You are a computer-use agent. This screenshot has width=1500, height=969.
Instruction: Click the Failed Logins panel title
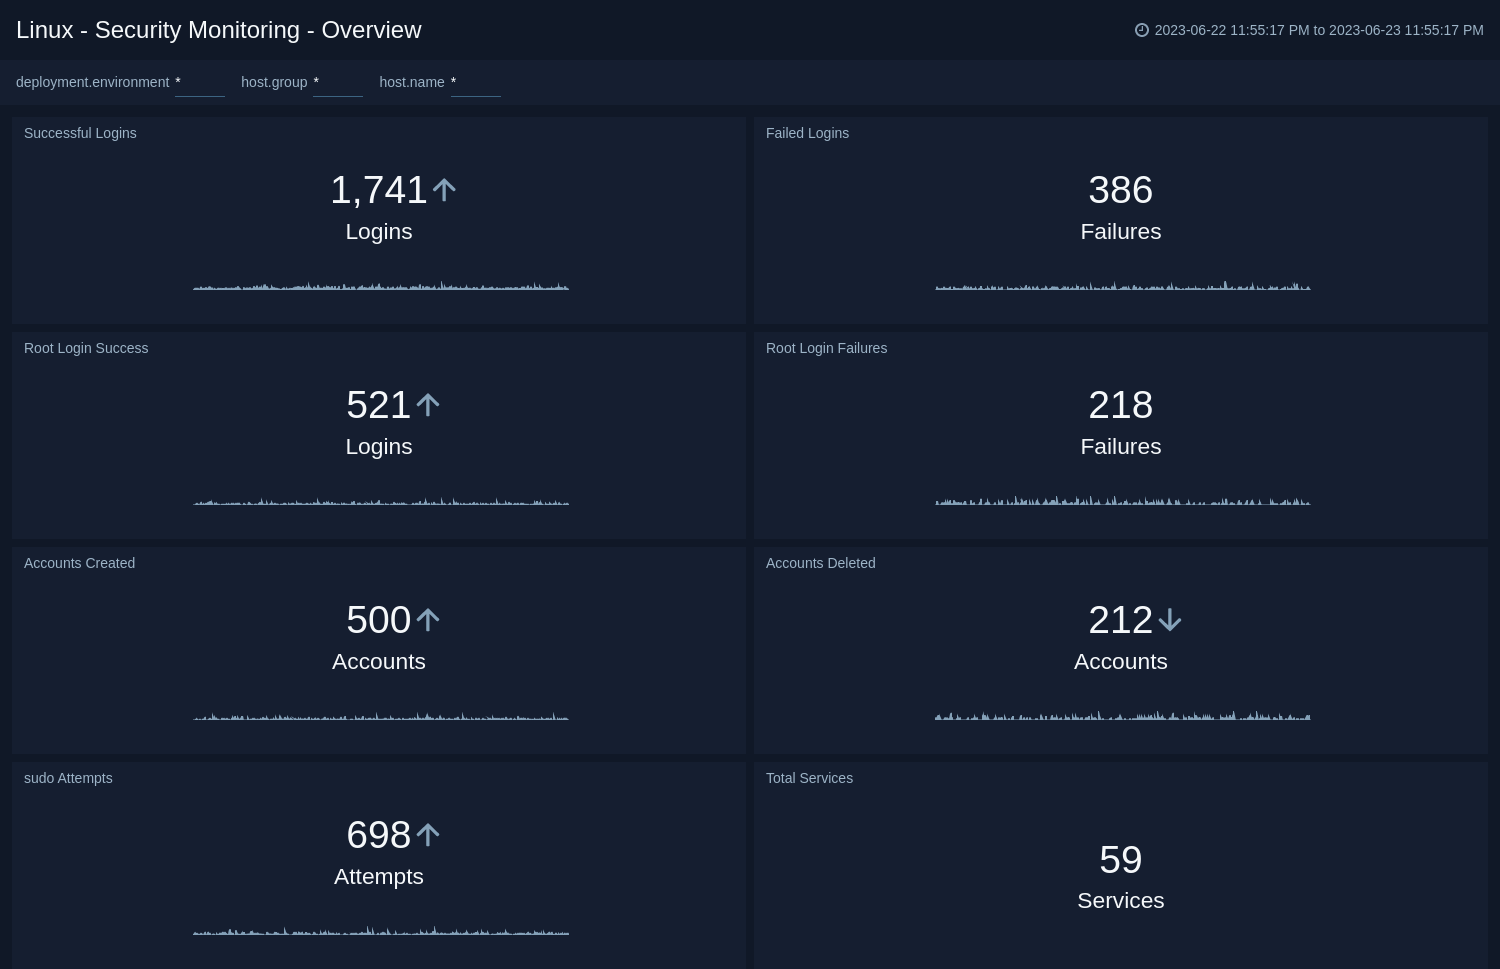point(807,133)
